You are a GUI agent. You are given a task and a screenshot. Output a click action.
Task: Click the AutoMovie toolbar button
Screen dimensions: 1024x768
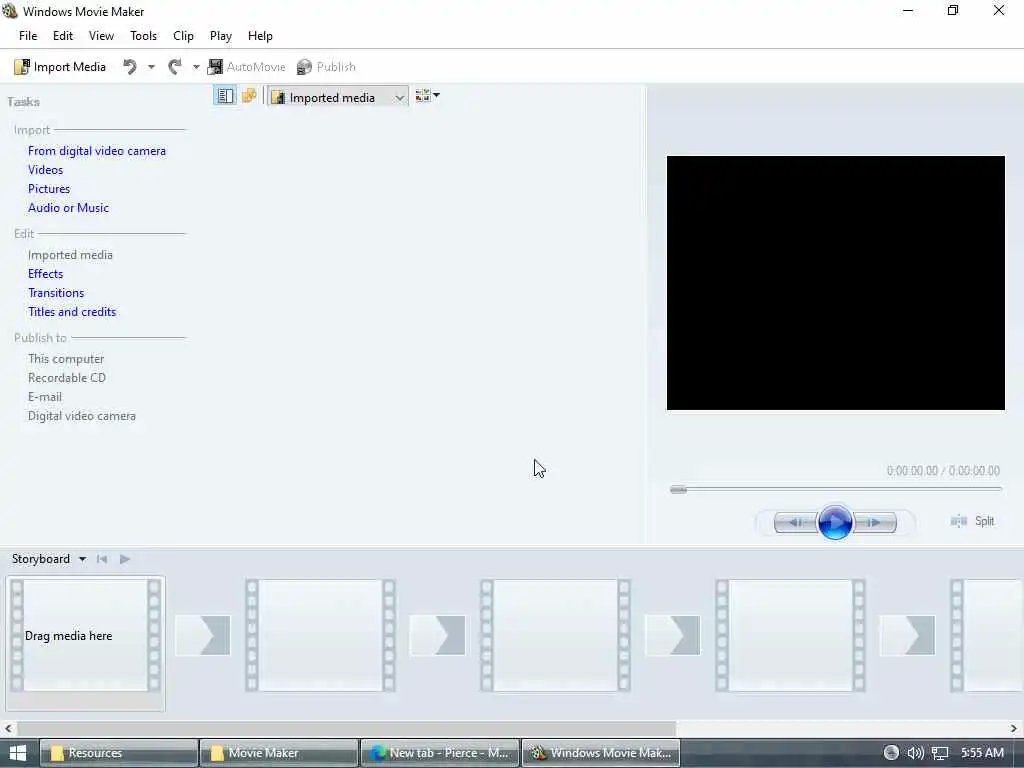coord(246,67)
